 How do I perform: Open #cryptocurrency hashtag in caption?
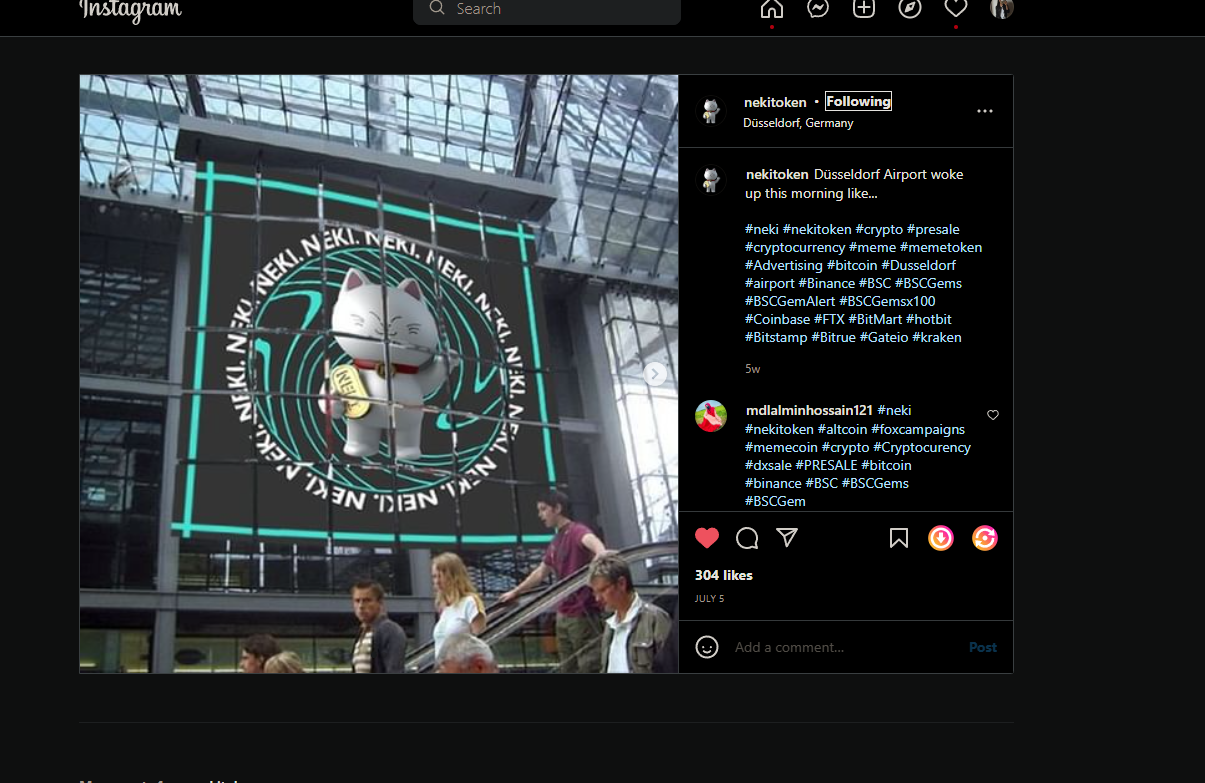pos(795,247)
